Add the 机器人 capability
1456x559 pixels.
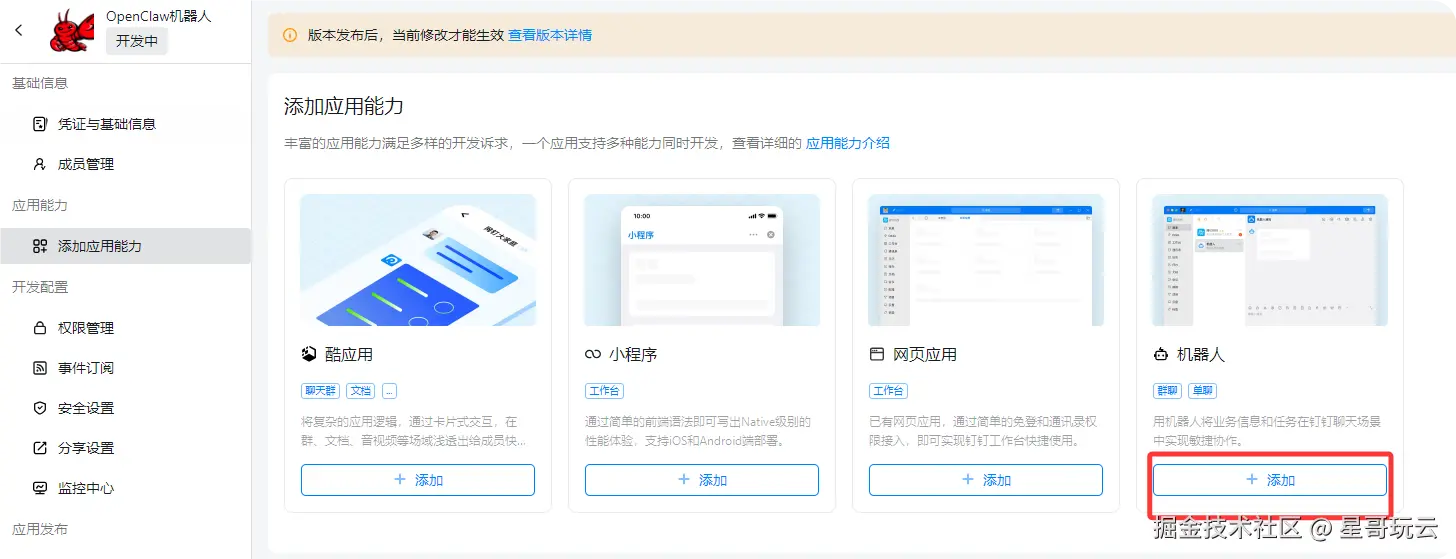point(1270,480)
